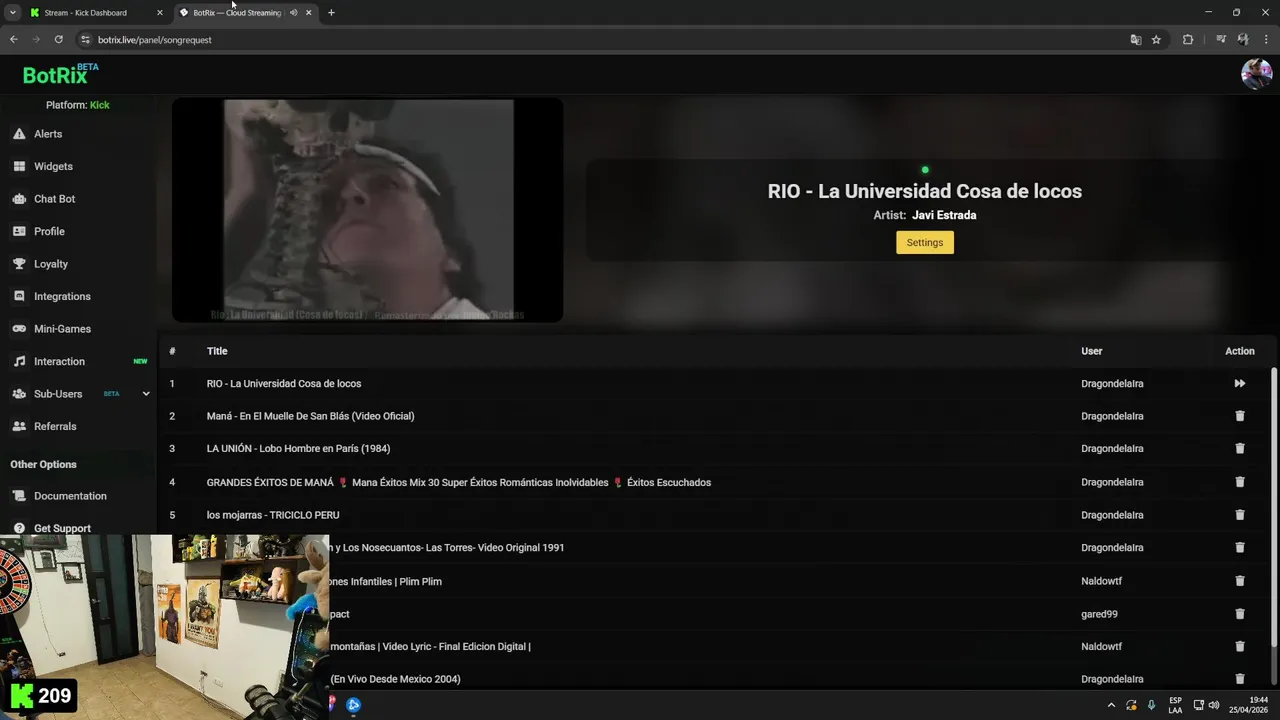Screen dimensions: 1280x720
Task: Click the song list scrollbar
Action: 1274,507
